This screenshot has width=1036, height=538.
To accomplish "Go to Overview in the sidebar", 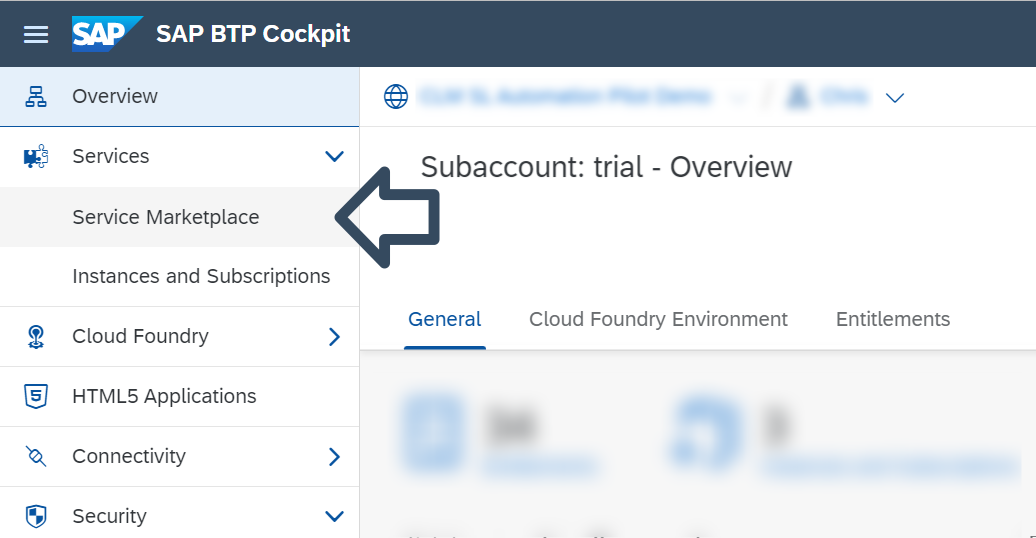I will [x=180, y=96].
